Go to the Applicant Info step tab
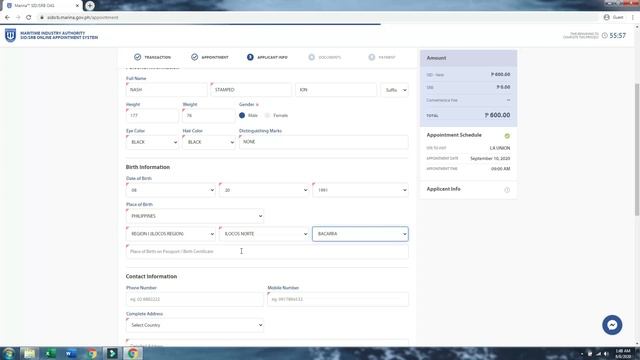This screenshot has width=640, height=360. 267,57
